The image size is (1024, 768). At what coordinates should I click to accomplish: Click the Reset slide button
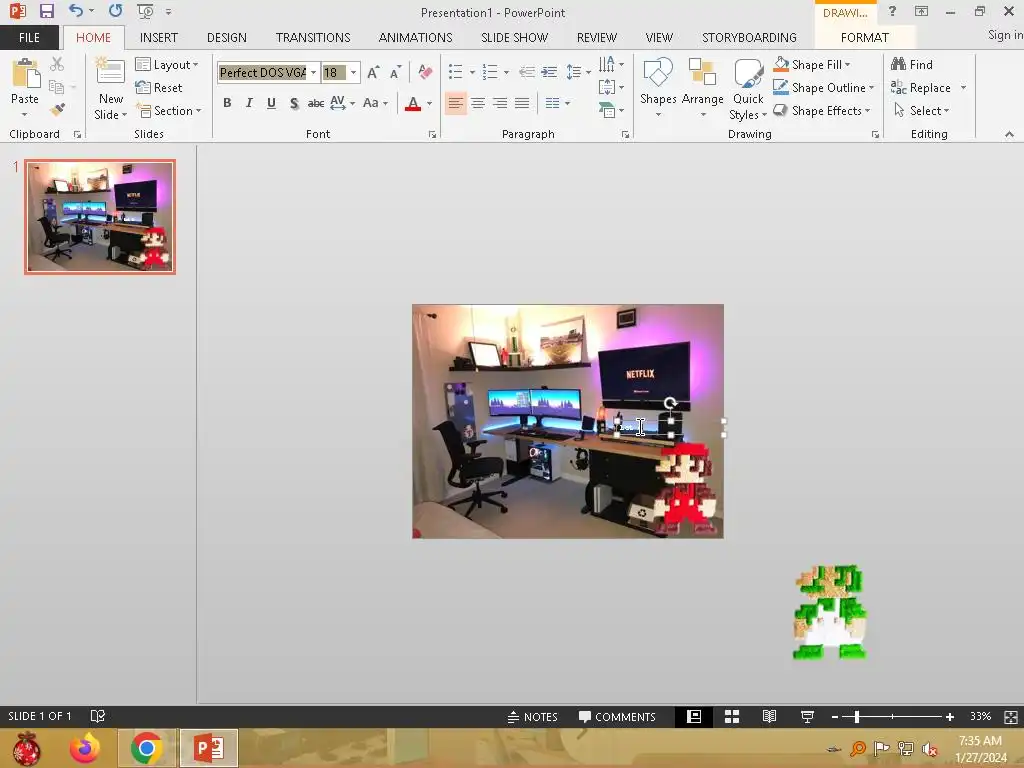[159, 88]
